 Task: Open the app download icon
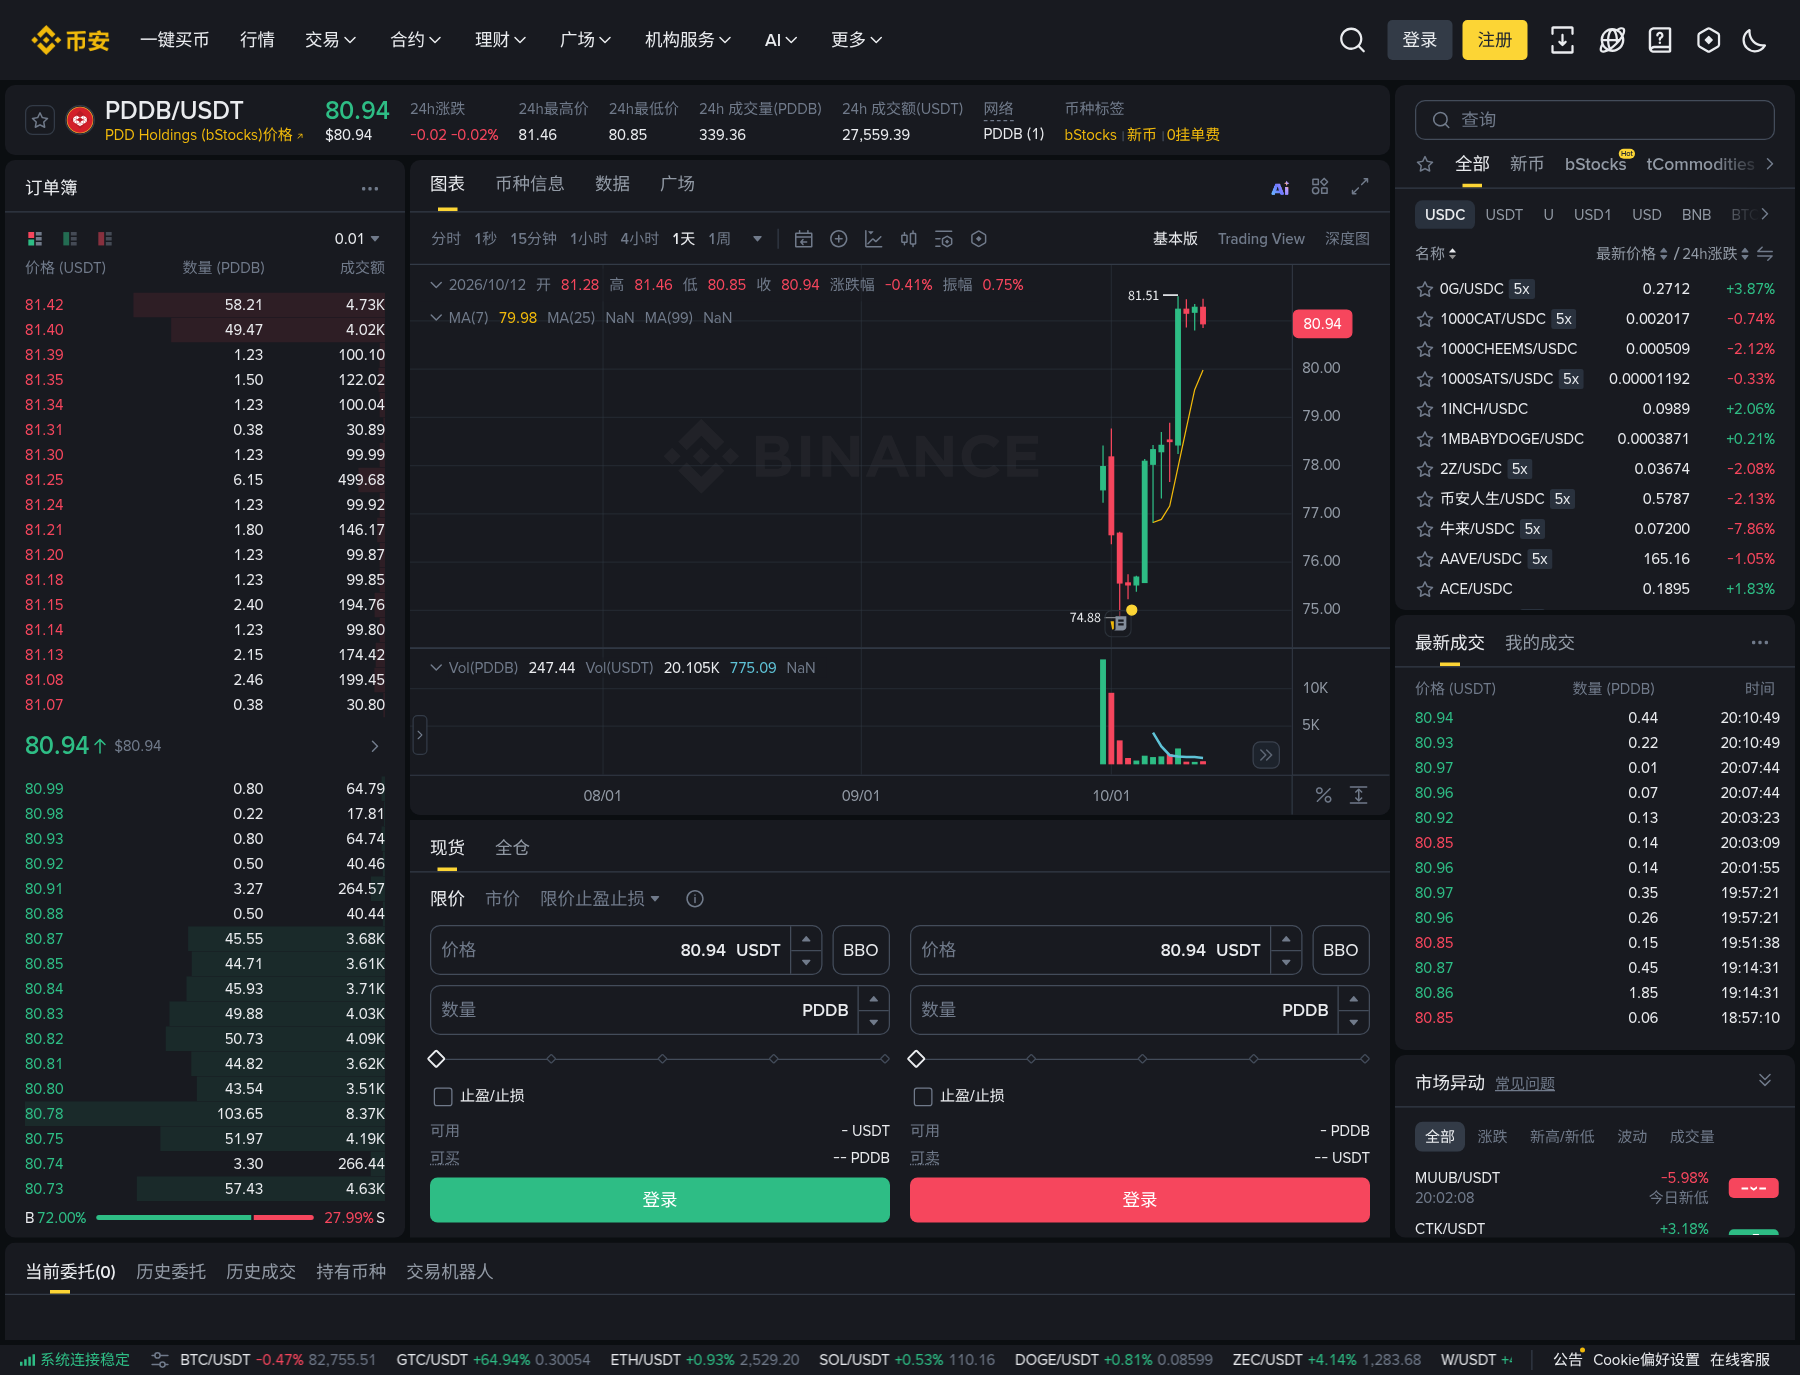coord(1562,40)
